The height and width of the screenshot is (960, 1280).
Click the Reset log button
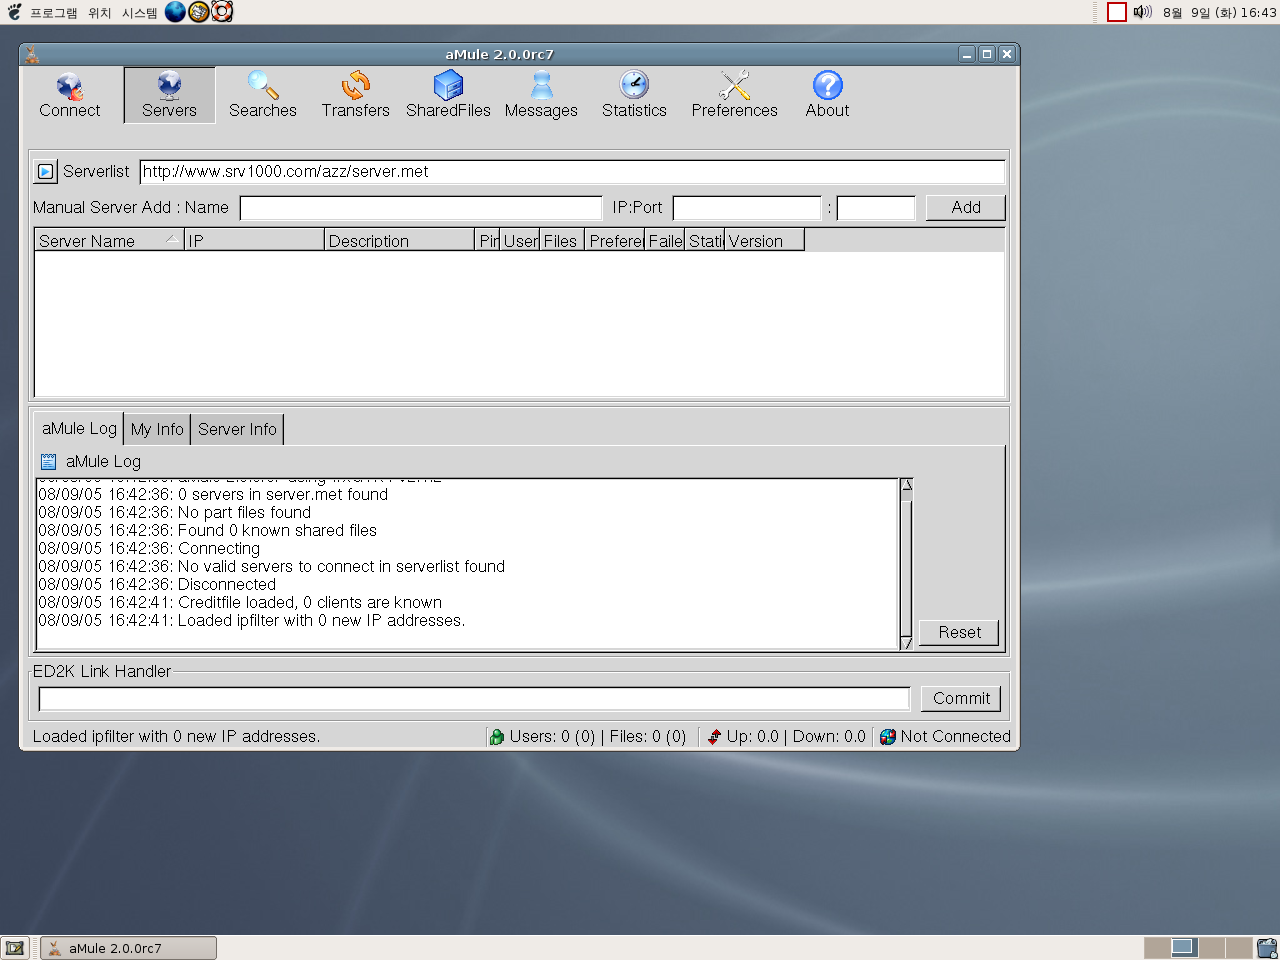[x=959, y=632]
